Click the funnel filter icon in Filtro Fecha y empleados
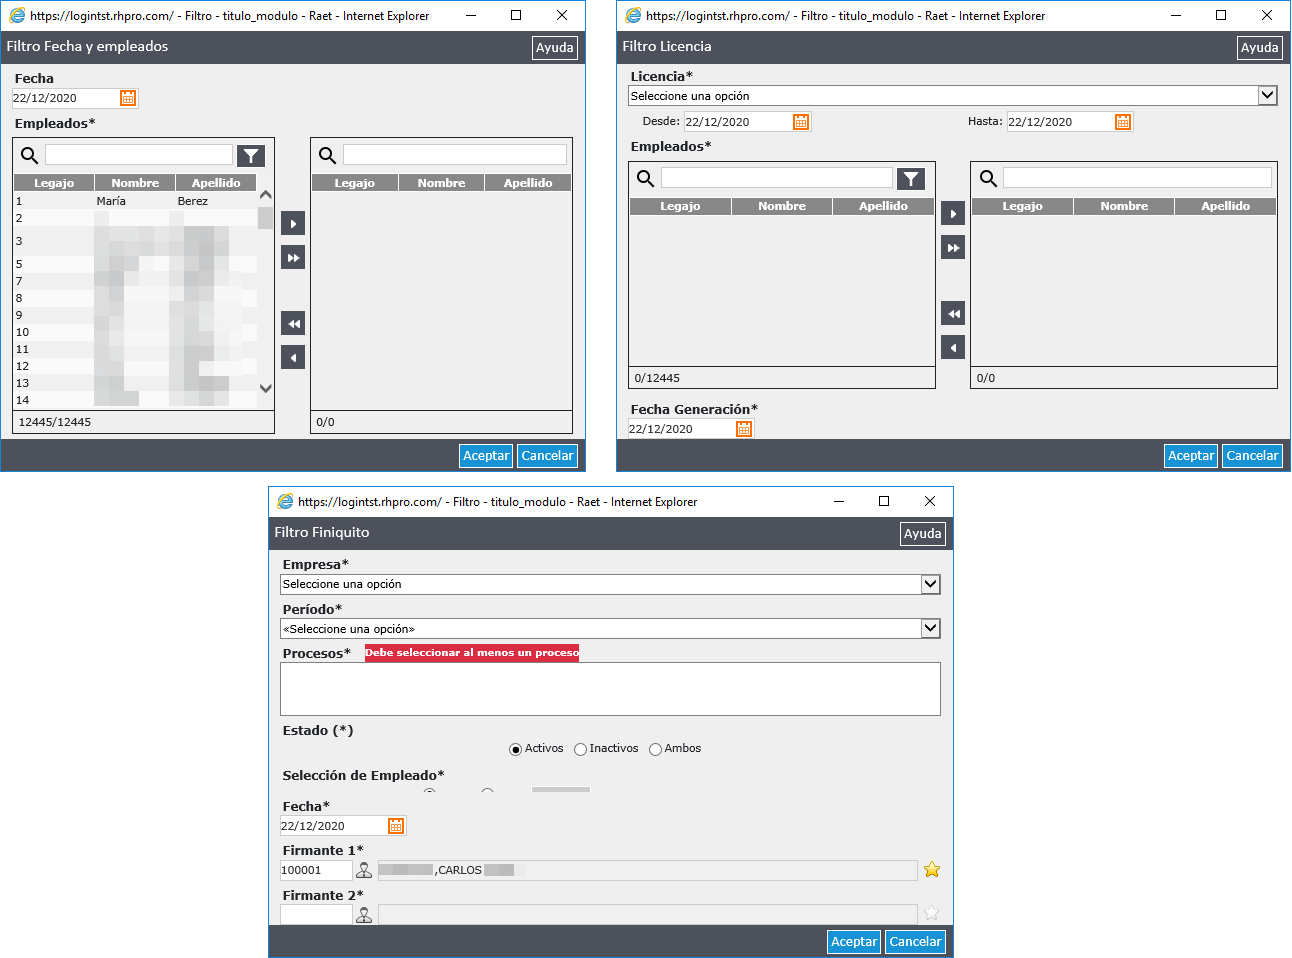 point(251,155)
